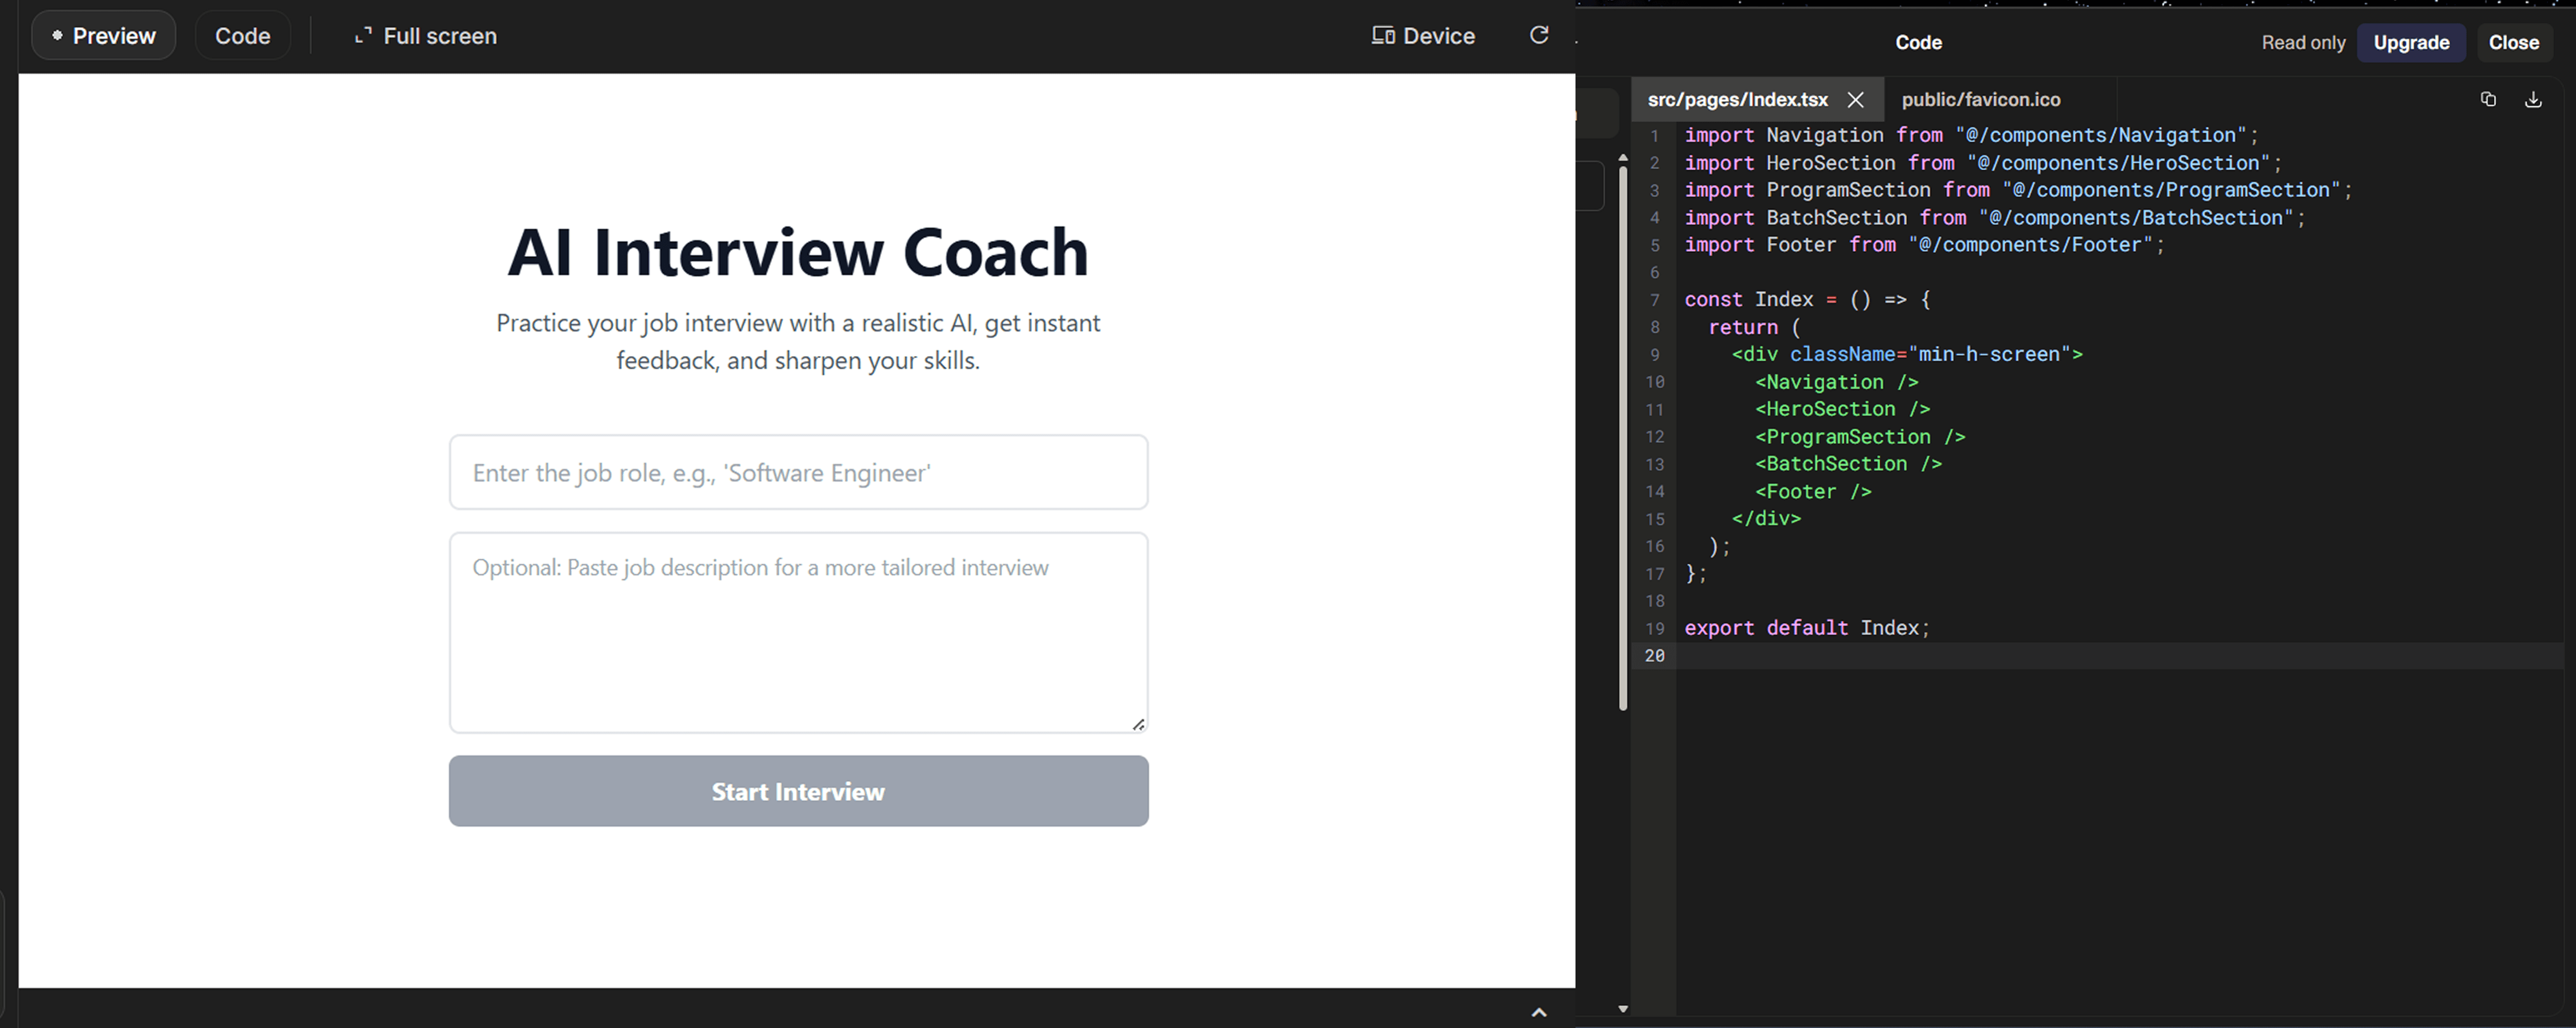Expand the bottom panel chevron
The image size is (2576, 1028).
(x=1539, y=1012)
